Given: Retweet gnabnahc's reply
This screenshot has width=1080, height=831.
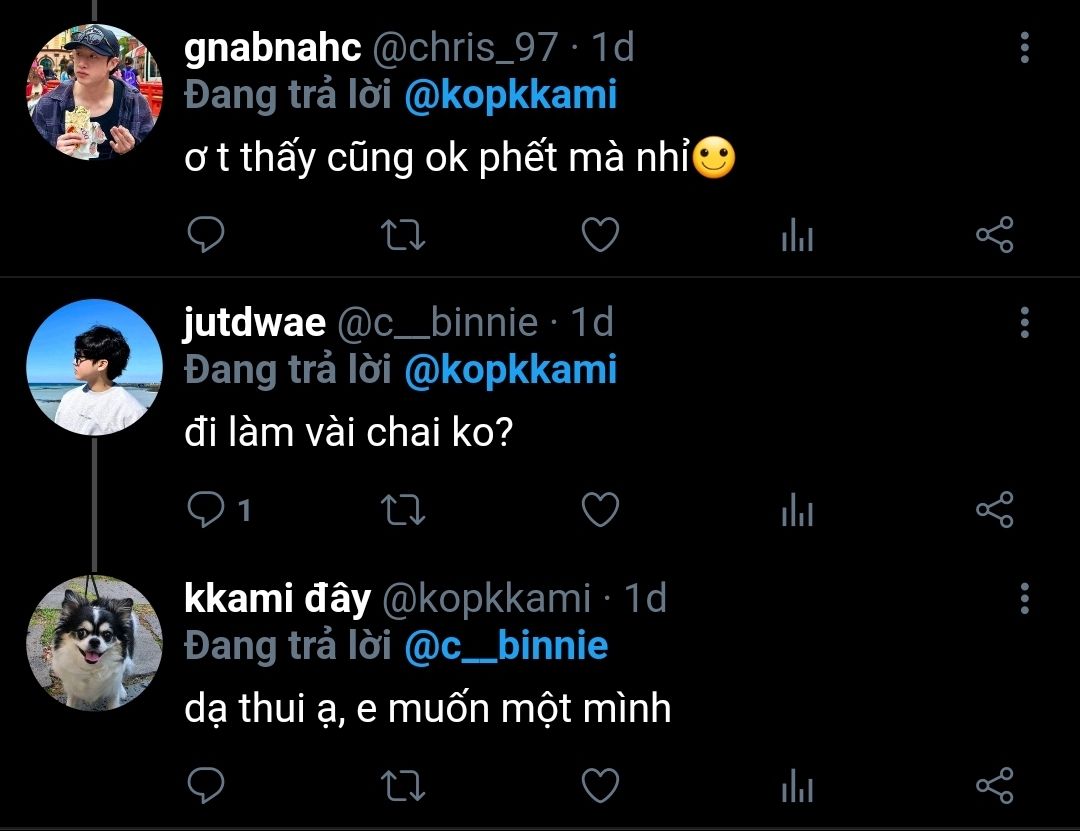Looking at the screenshot, I should click(405, 236).
